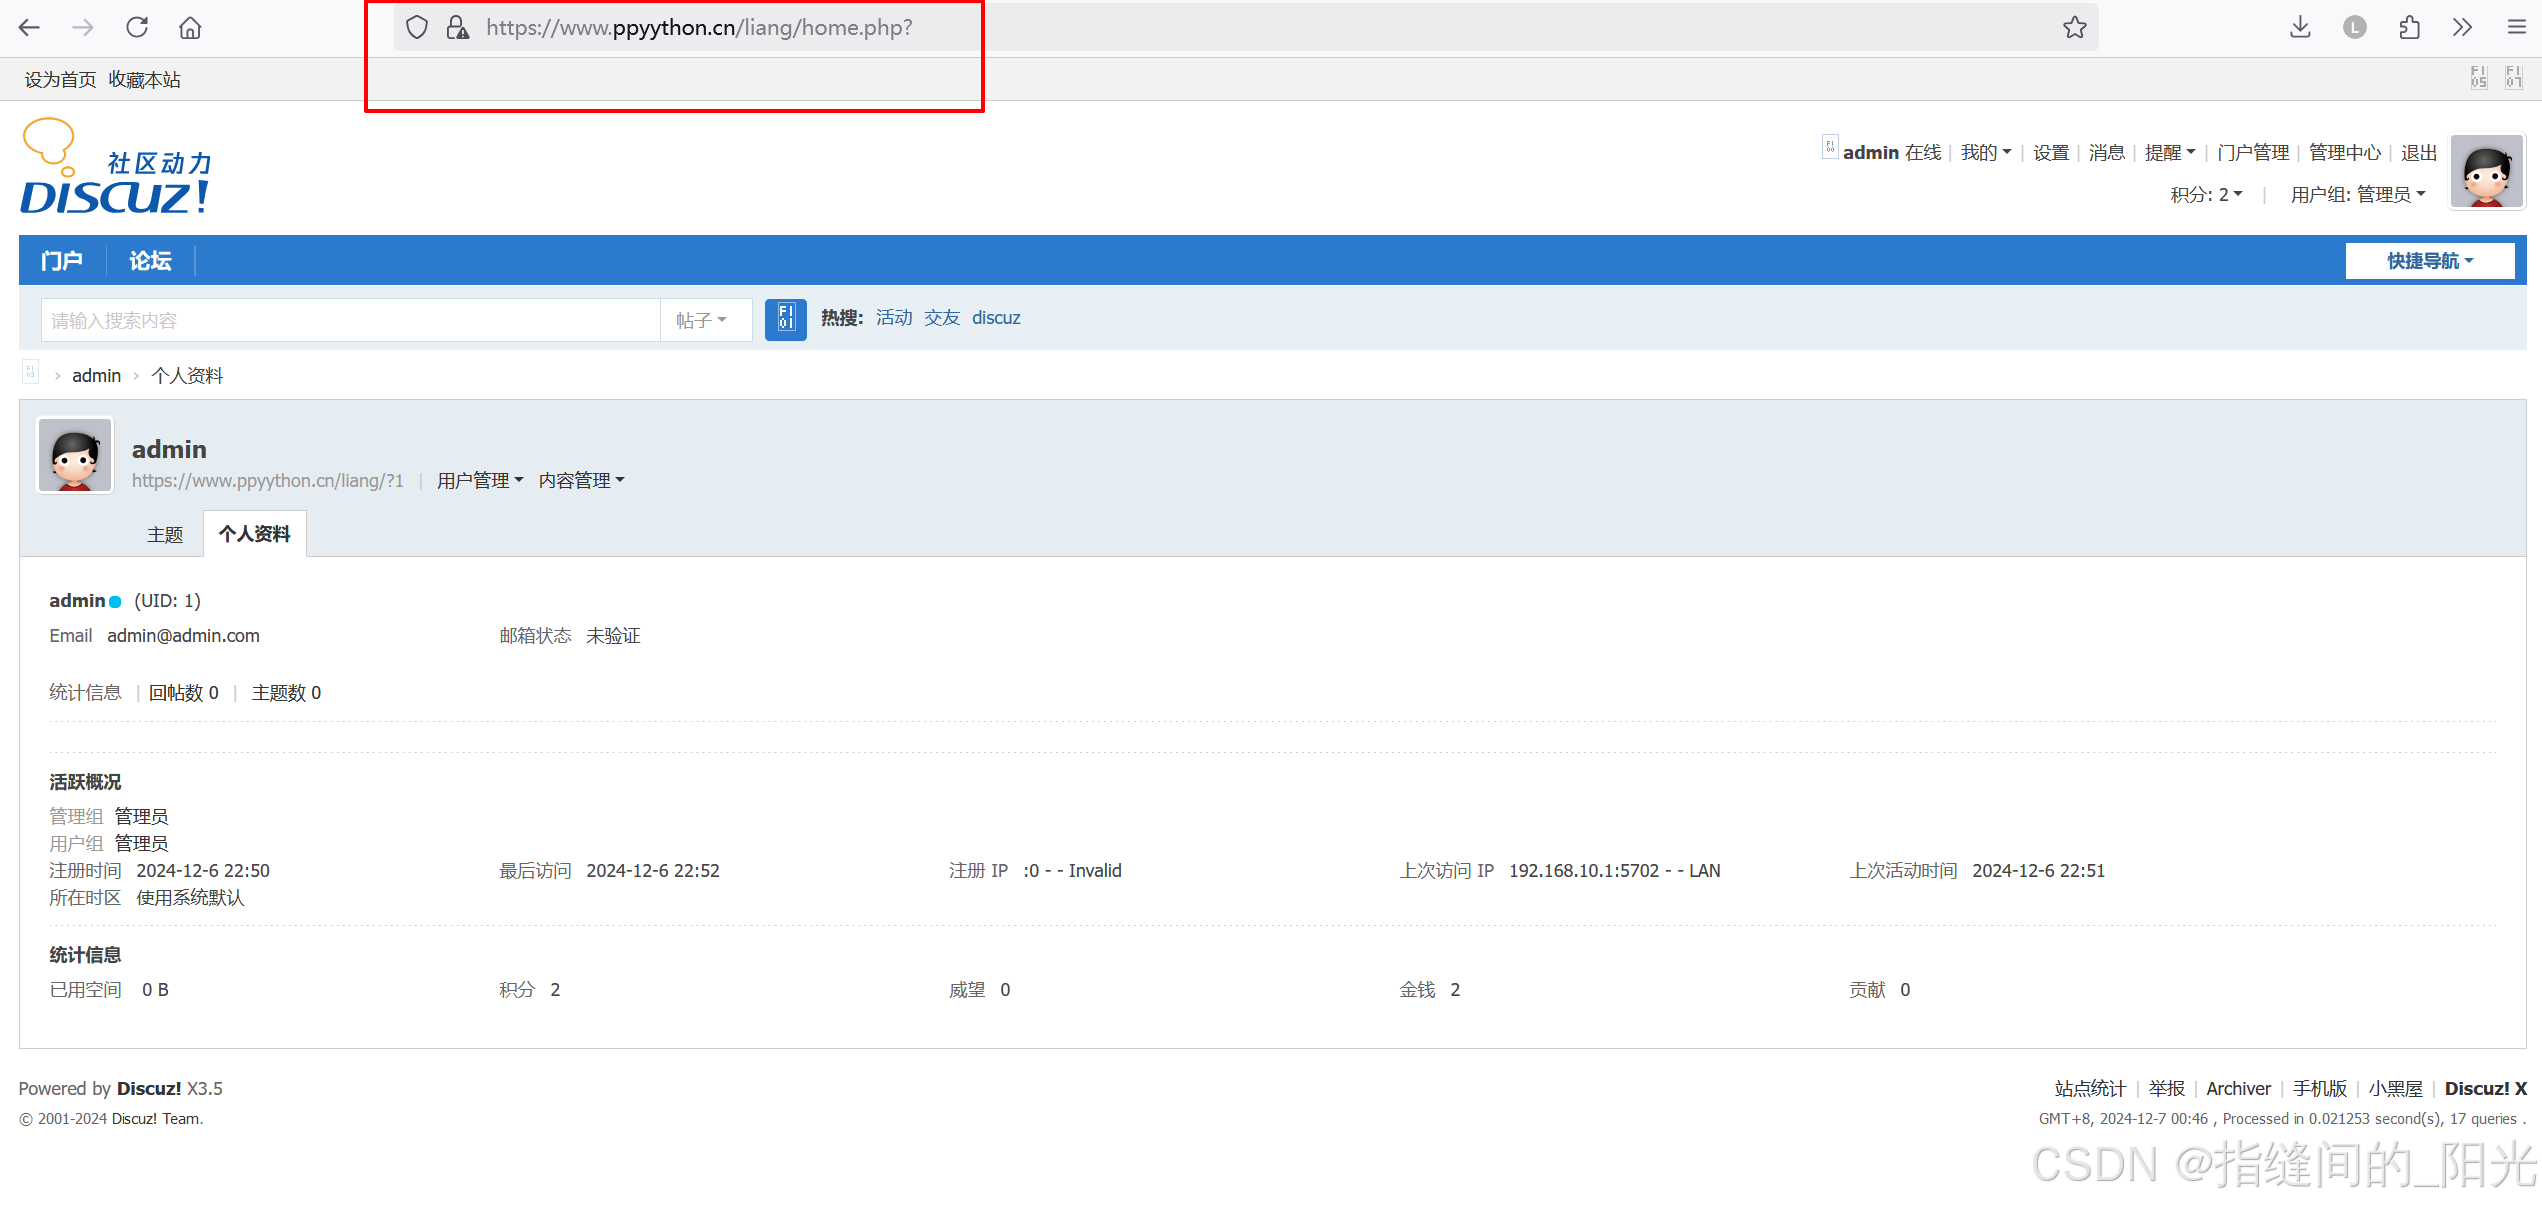Open browser hamburger menu

pyautogui.click(x=2516, y=28)
